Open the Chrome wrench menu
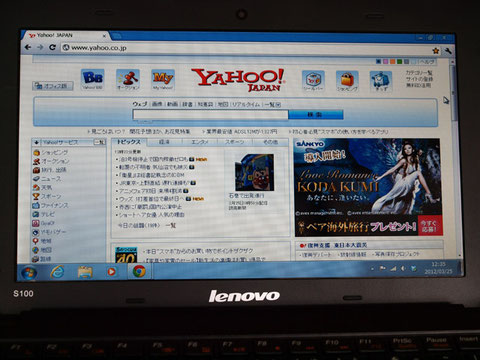 [x=447, y=51]
